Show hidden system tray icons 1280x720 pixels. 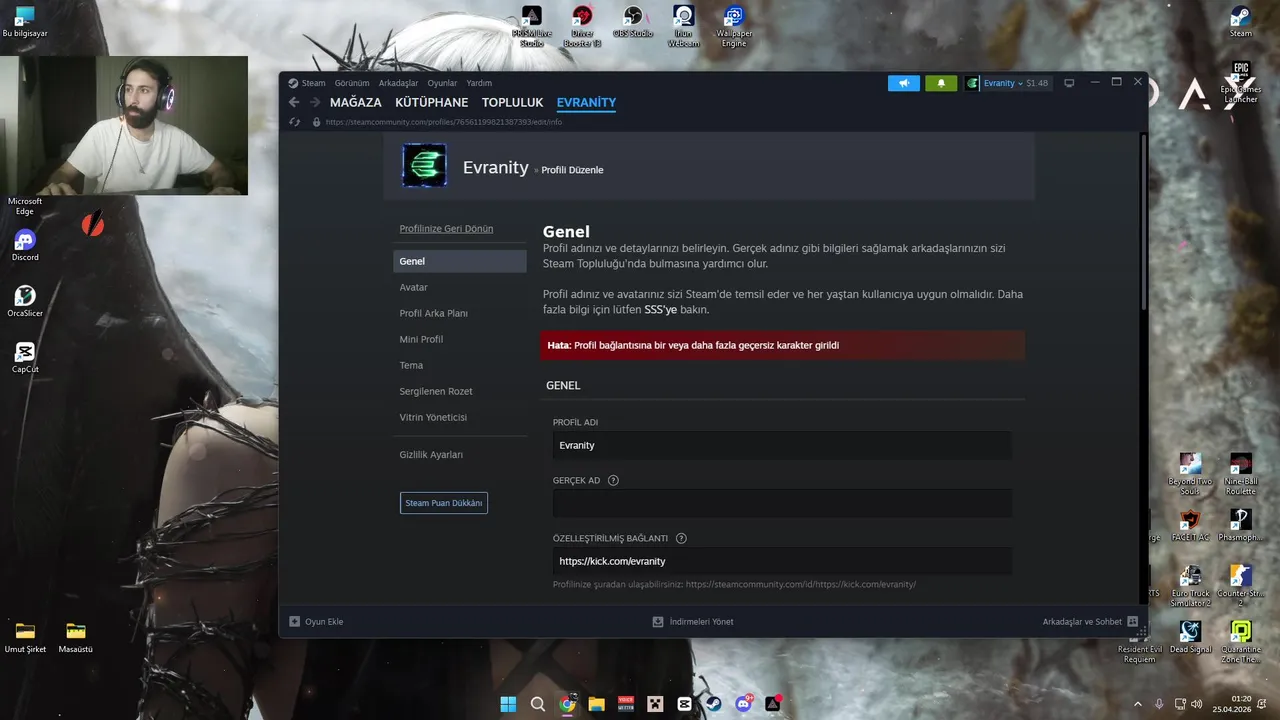(1137, 704)
